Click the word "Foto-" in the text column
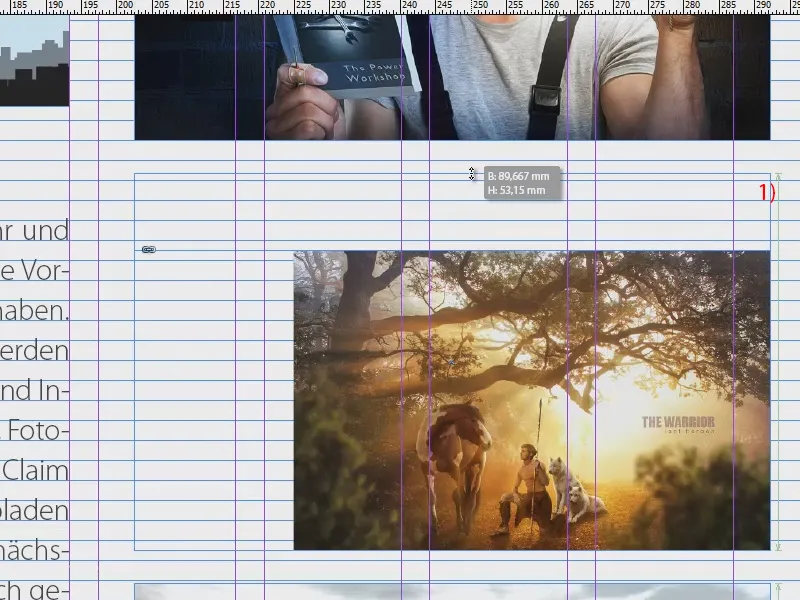The width and height of the screenshot is (800, 600). coord(38,431)
